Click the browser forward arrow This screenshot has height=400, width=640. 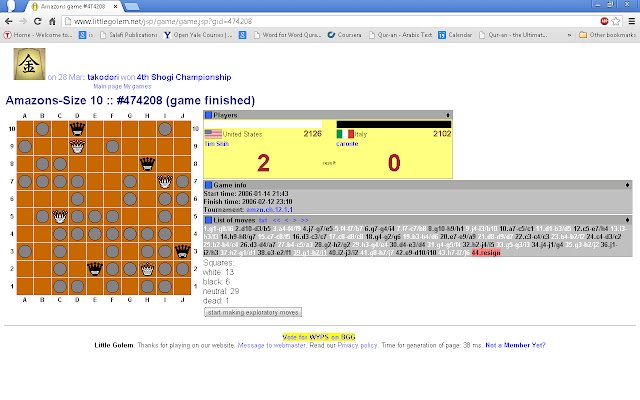pyautogui.click(x=23, y=21)
